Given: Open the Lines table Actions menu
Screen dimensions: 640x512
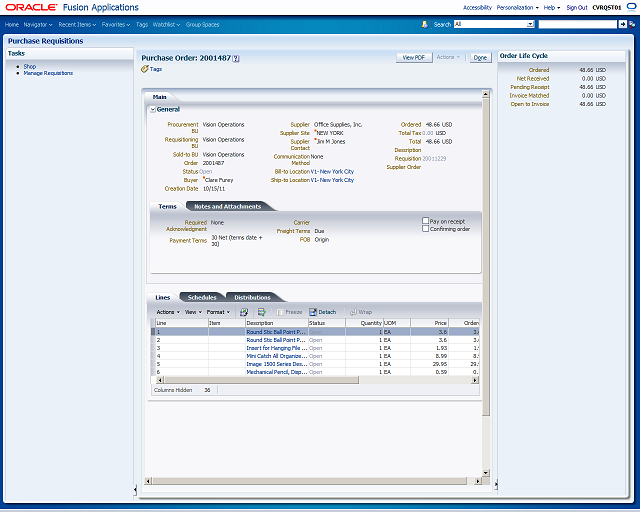Looking at the screenshot, I should (168, 312).
